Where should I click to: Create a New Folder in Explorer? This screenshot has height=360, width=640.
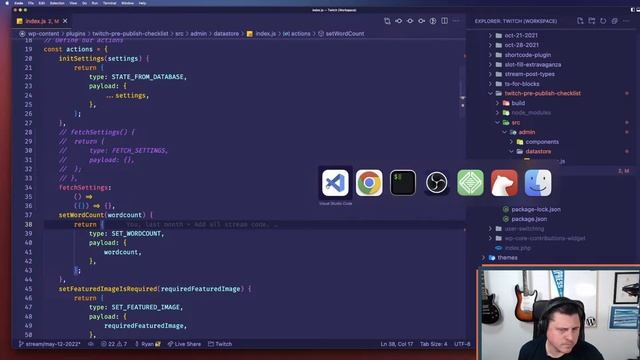591,21
